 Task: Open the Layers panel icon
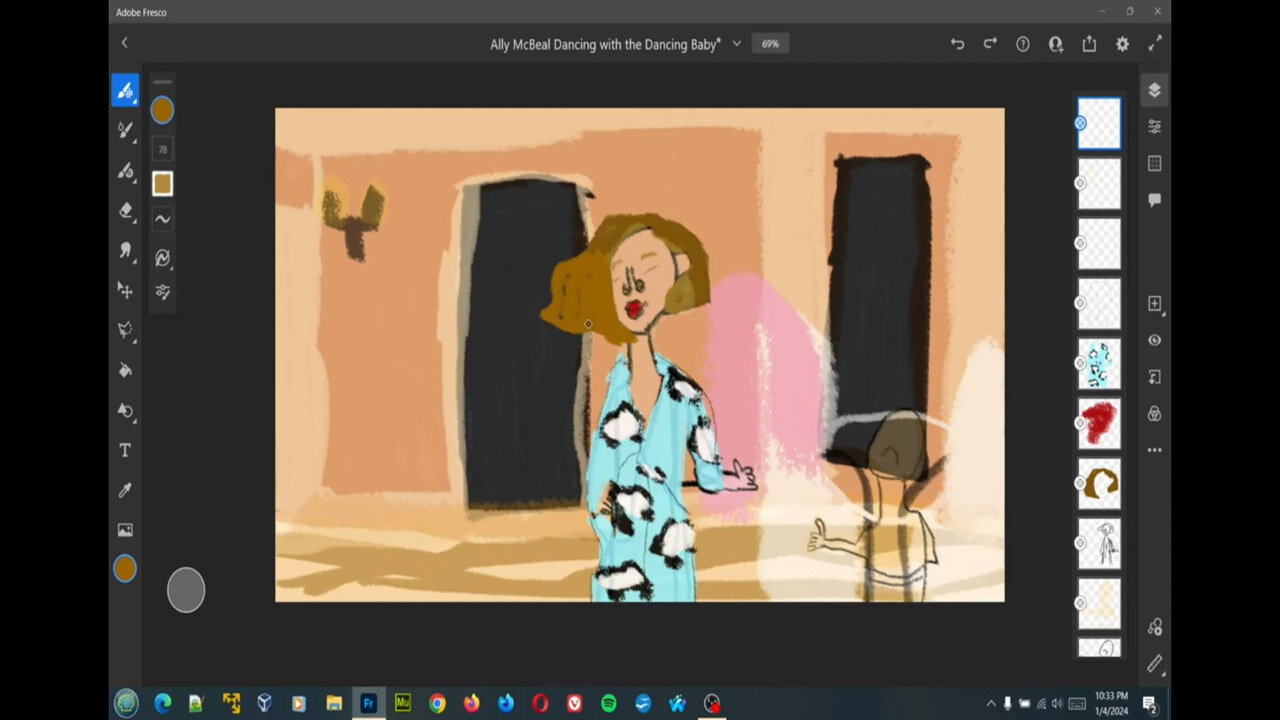(1154, 90)
